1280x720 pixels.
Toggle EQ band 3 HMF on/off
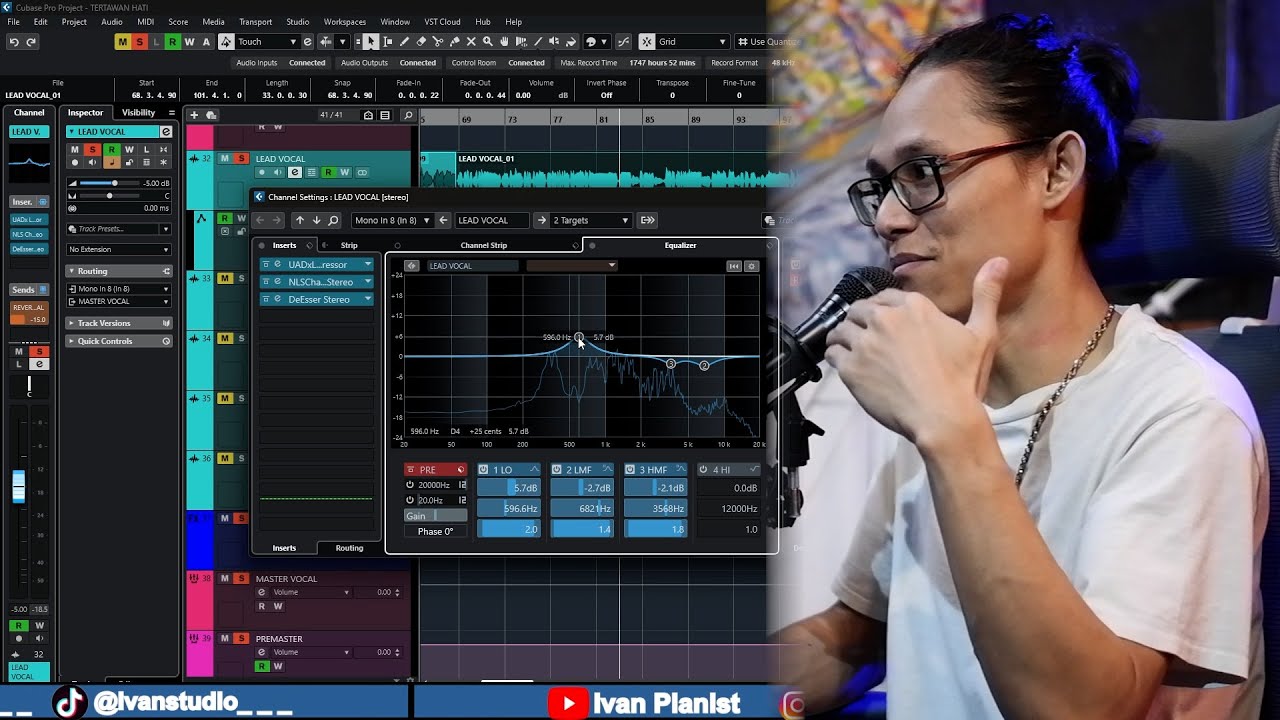[x=630, y=469]
